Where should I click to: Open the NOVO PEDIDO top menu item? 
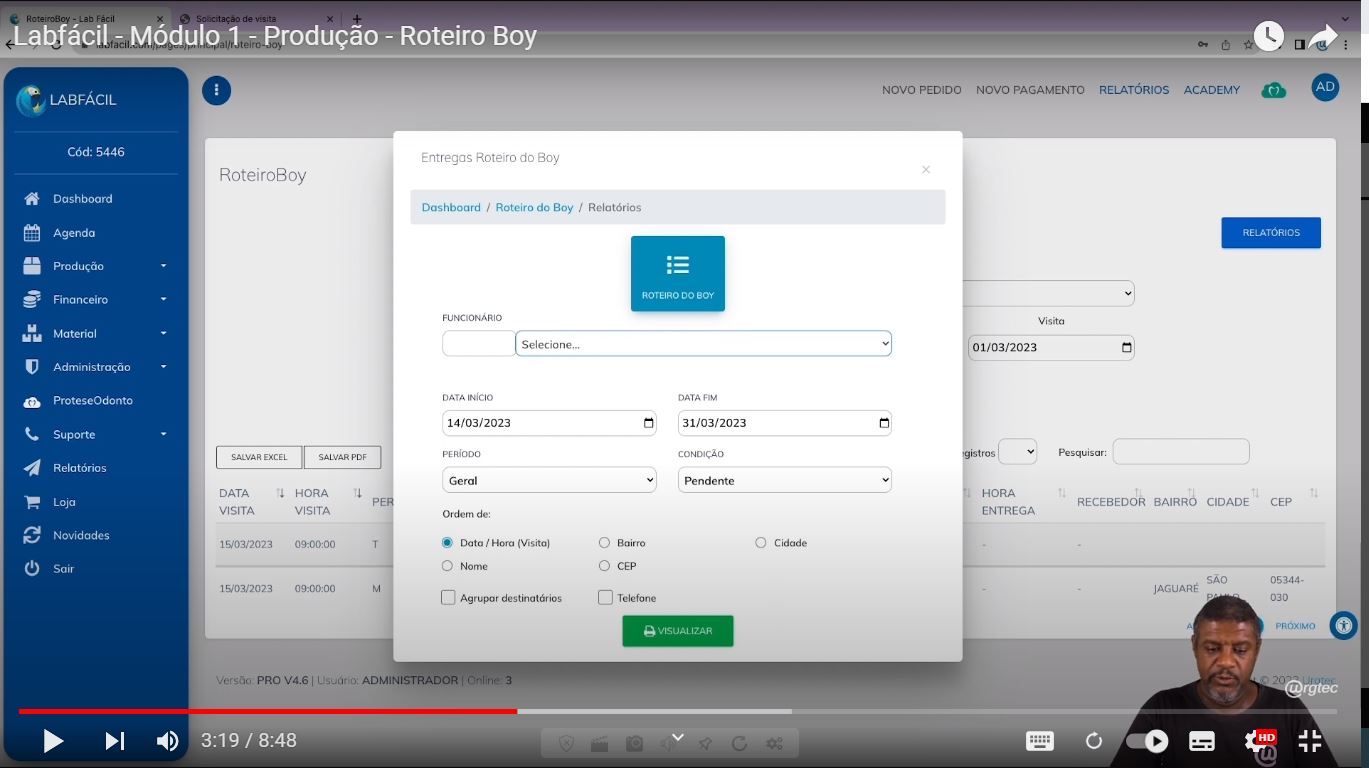[x=921, y=90]
